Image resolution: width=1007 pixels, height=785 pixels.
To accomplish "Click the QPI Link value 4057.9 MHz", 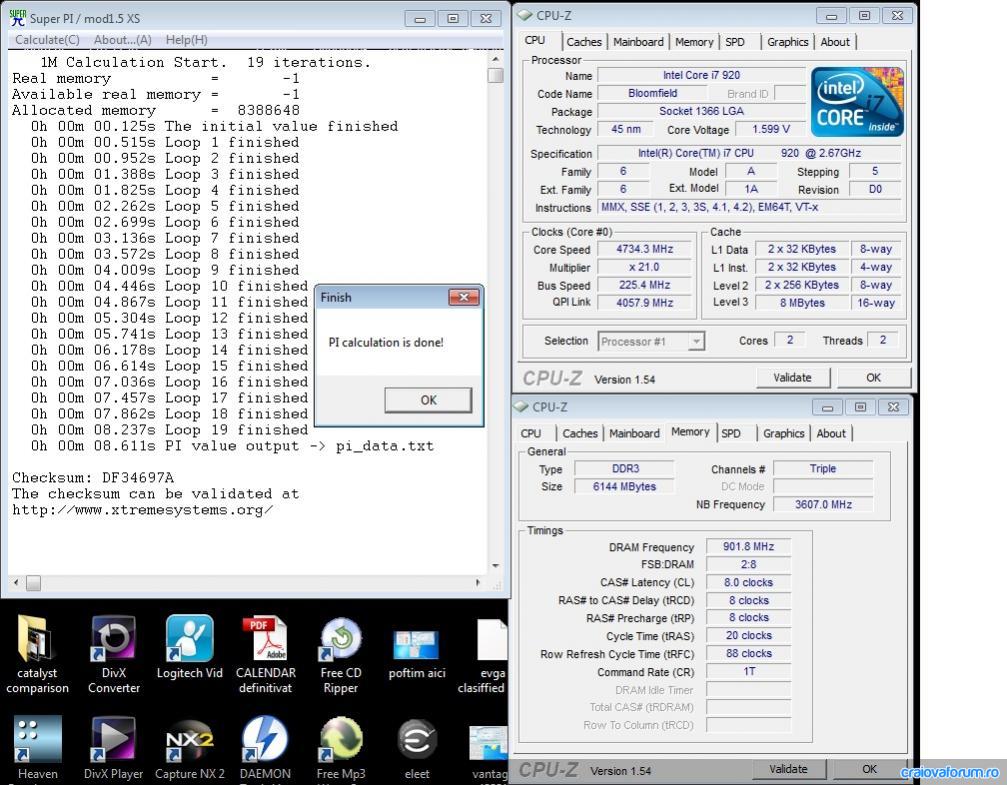I will click(645, 303).
